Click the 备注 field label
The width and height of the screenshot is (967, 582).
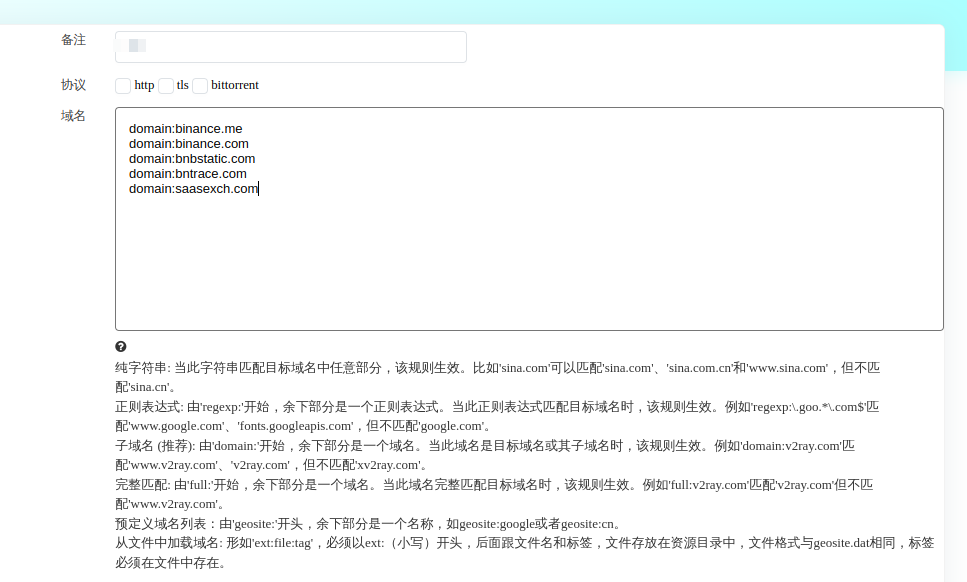click(x=73, y=40)
